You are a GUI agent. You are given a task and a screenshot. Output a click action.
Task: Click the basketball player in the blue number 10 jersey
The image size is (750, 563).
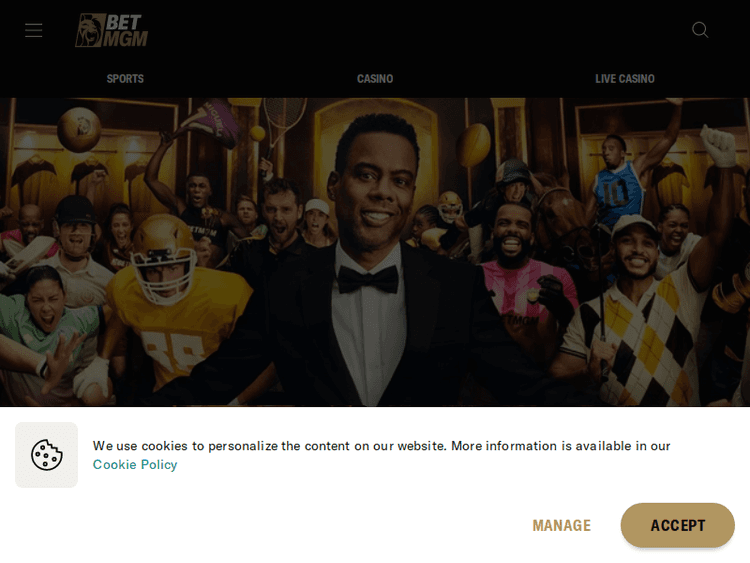tap(619, 182)
